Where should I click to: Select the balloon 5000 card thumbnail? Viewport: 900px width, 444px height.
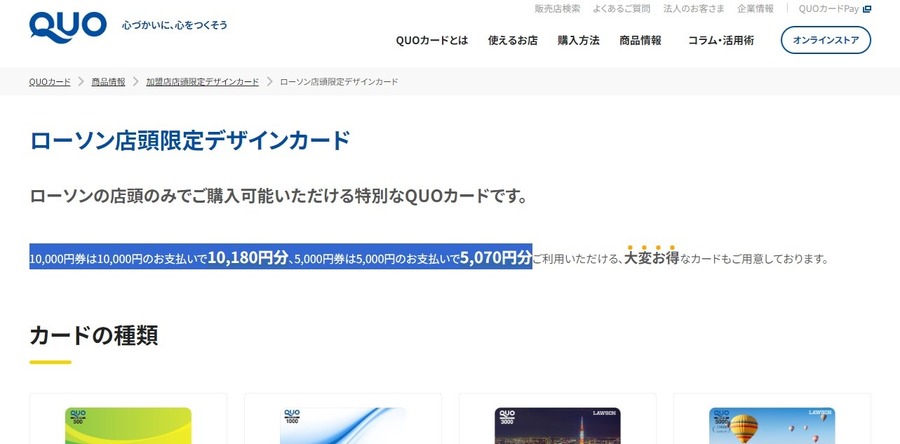772,426
